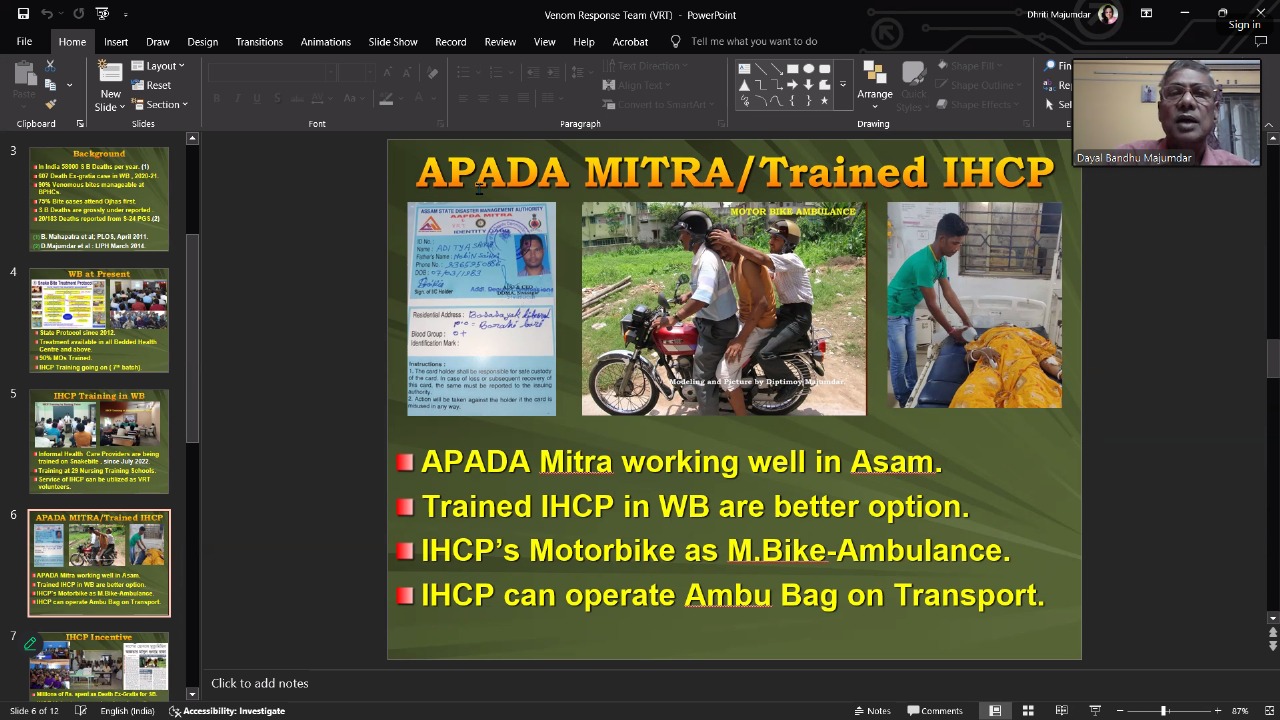Toggle Italic formatting

click(237, 98)
